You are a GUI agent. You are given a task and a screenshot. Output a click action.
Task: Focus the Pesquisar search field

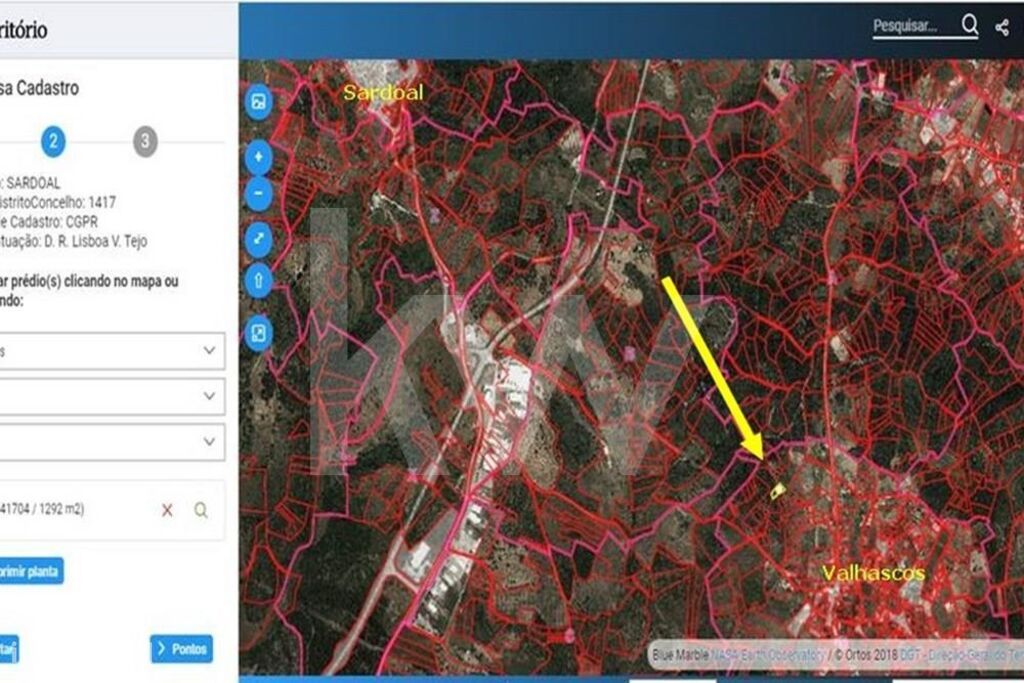coord(914,26)
